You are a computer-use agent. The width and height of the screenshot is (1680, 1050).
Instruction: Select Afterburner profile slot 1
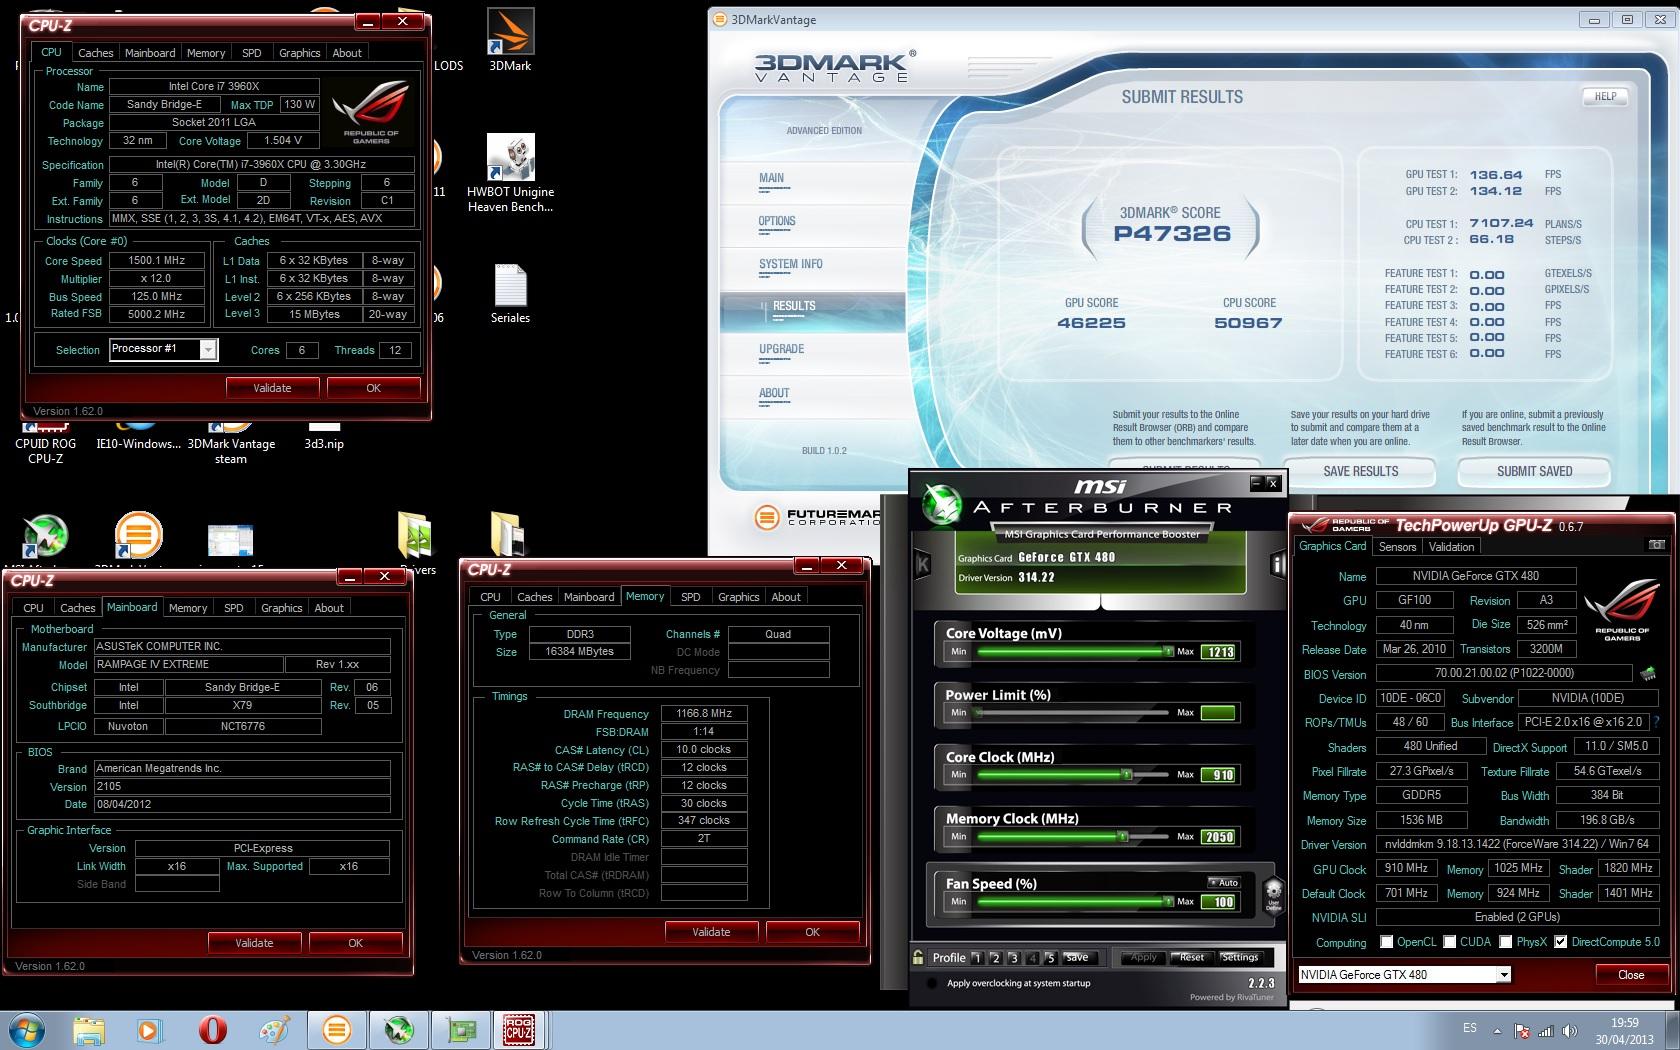[977, 958]
